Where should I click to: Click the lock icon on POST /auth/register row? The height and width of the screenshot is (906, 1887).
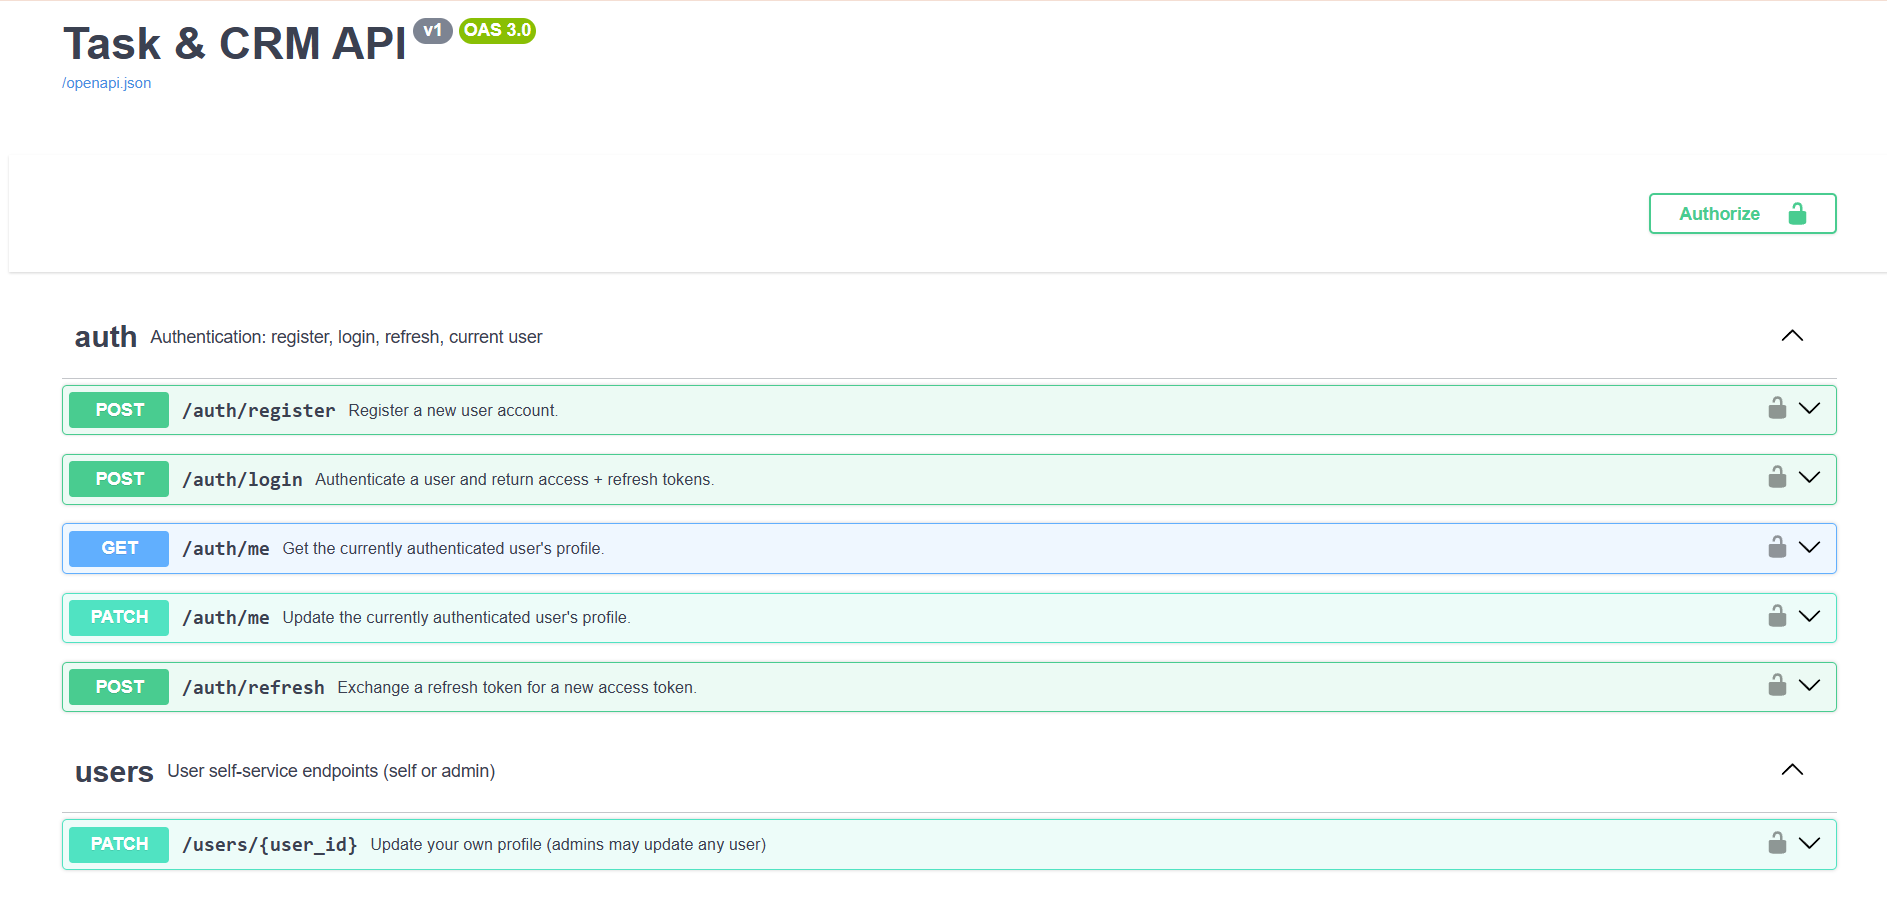pyautogui.click(x=1777, y=408)
